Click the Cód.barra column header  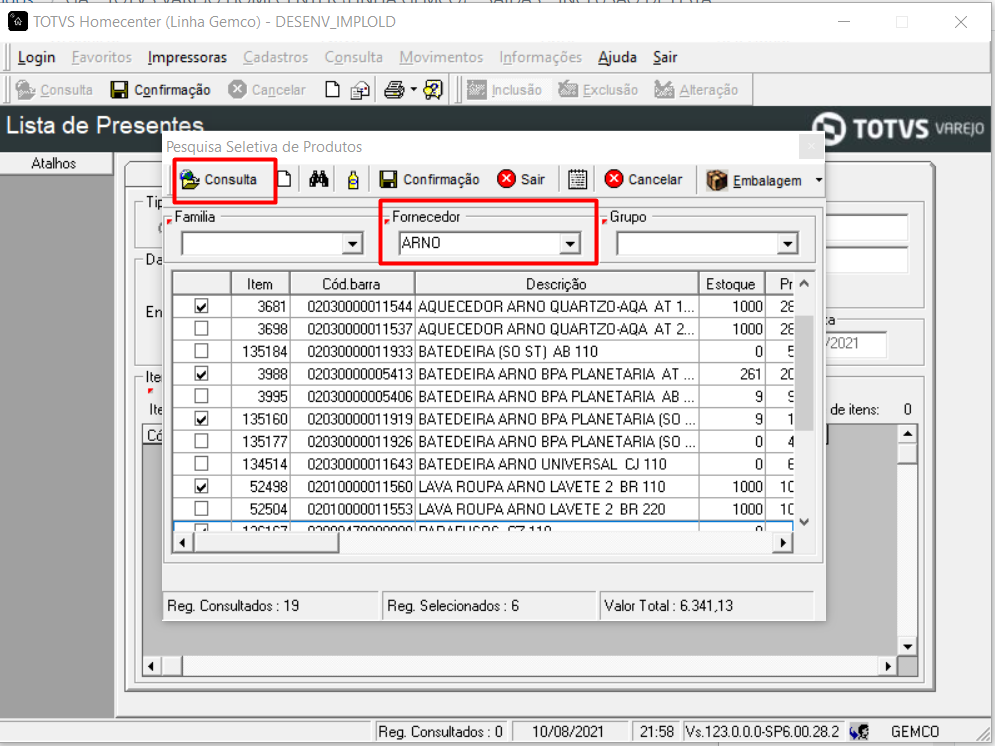[x=352, y=284]
